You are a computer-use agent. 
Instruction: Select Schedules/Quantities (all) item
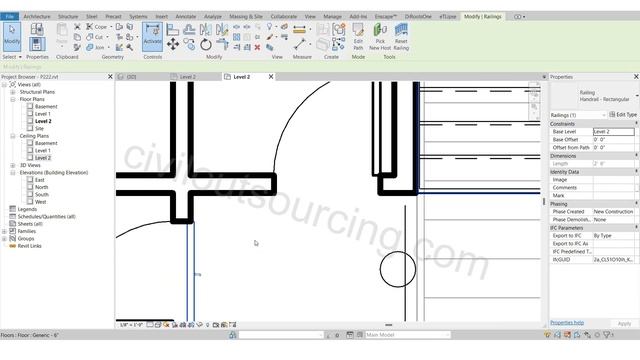coord(46,217)
